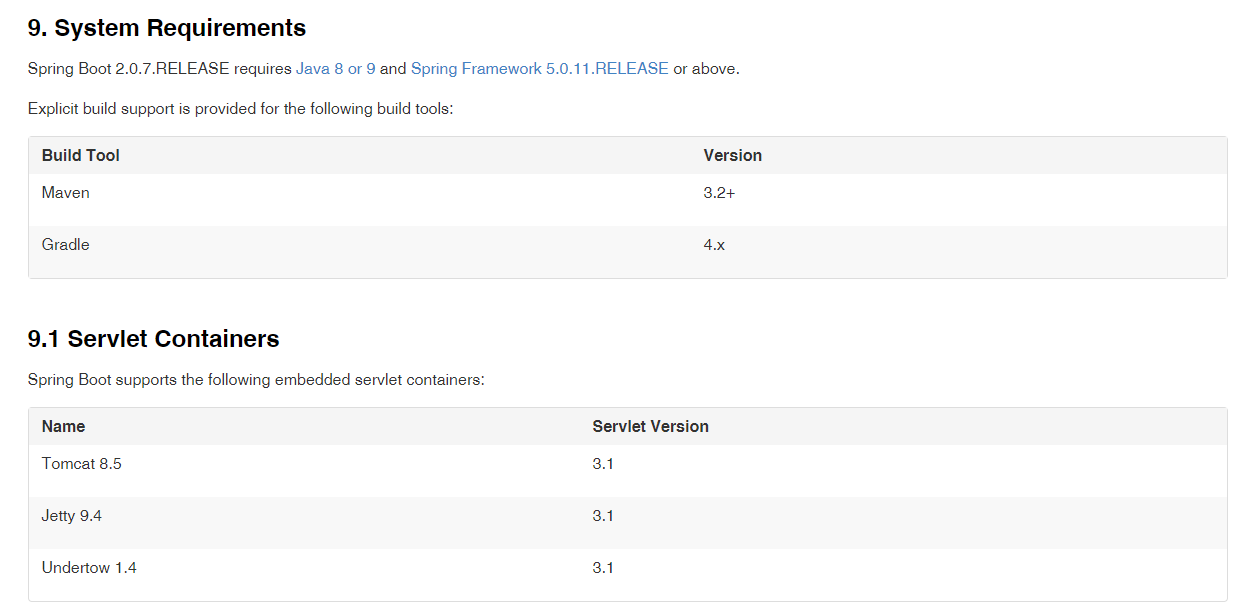Viewport: 1251px width, 609px height.
Task: Click the "Name" column header
Action: pyautogui.click(x=63, y=426)
